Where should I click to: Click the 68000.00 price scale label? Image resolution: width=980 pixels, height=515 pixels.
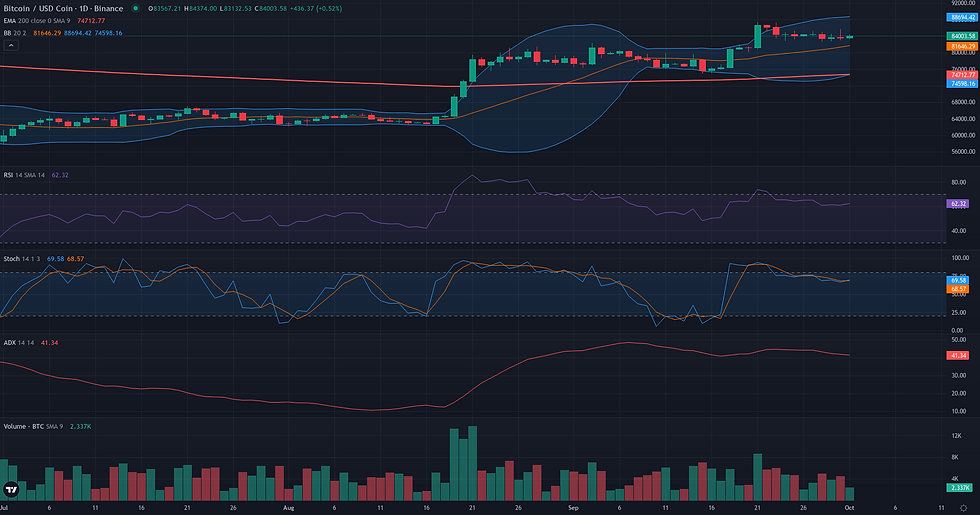click(963, 102)
